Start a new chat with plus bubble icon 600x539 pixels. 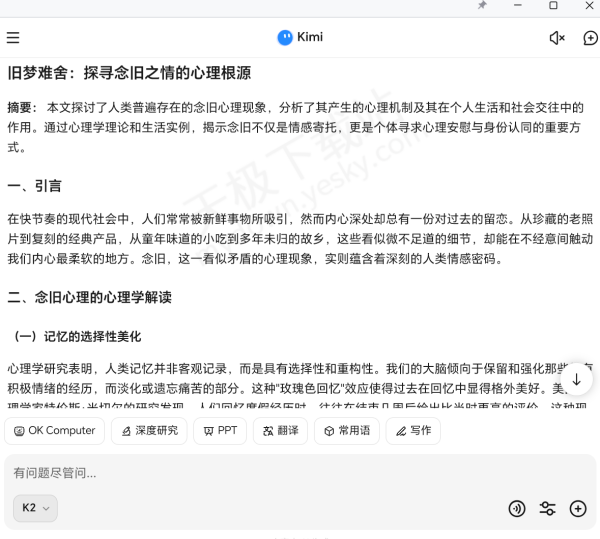tap(590, 38)
